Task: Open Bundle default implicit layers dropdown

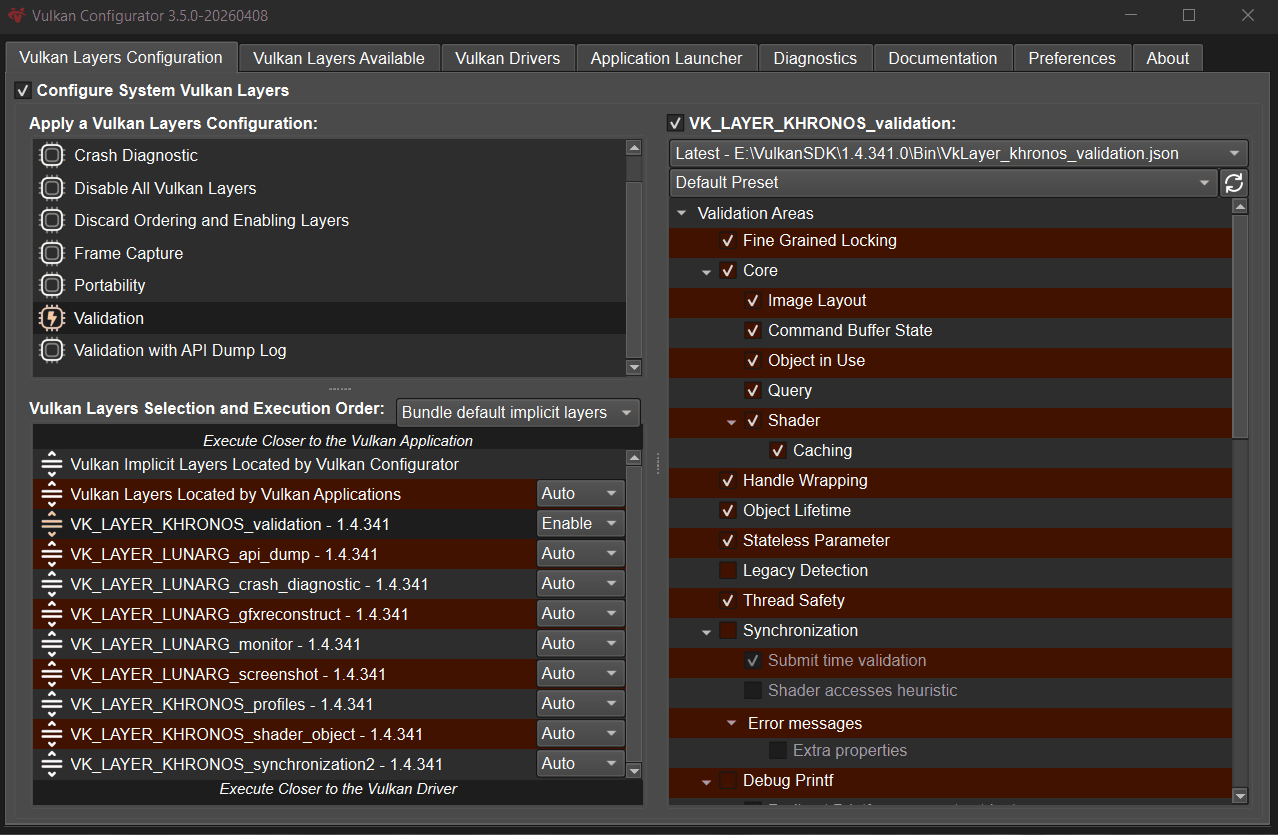Action: tap(518, 413)
